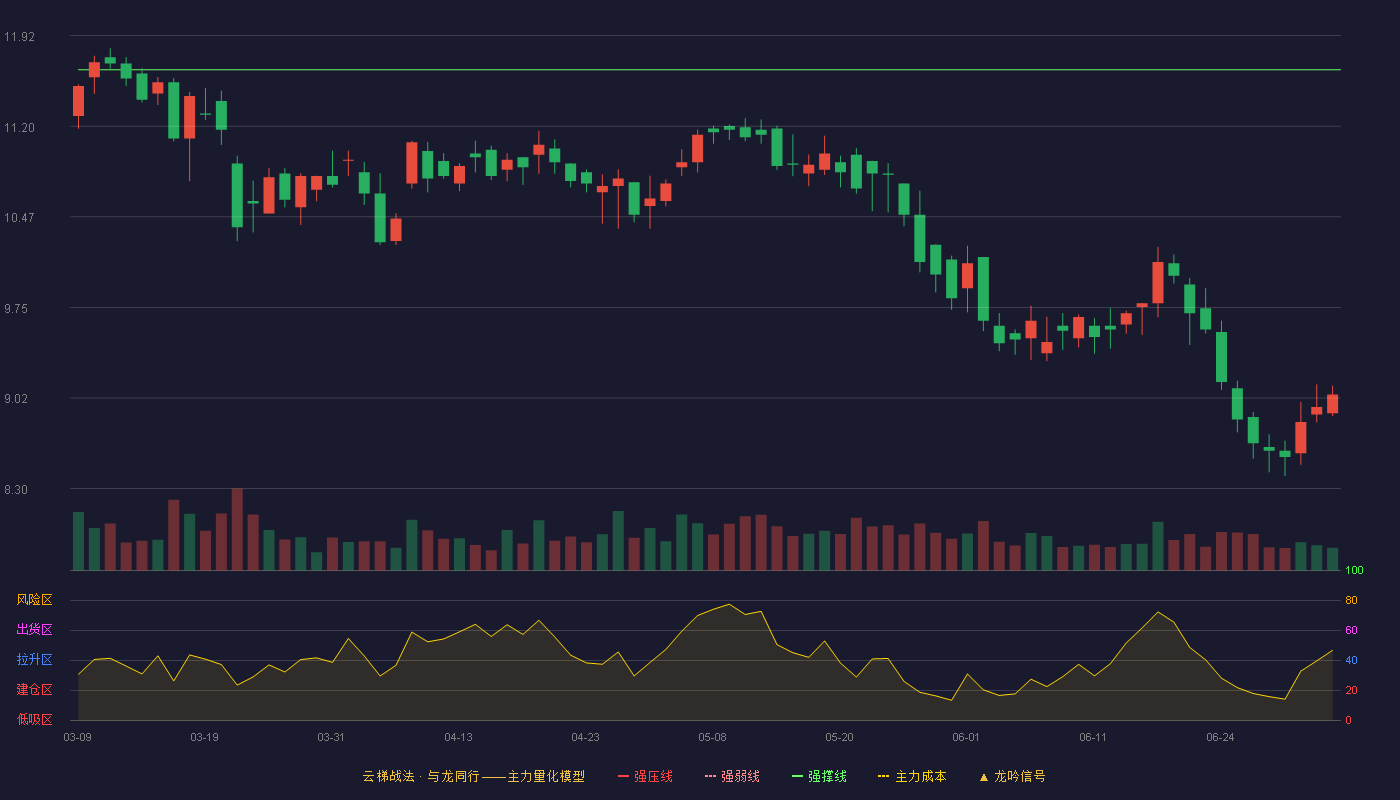Click the 风险区 zone label

pyautogui.click(x=34, y=600)
